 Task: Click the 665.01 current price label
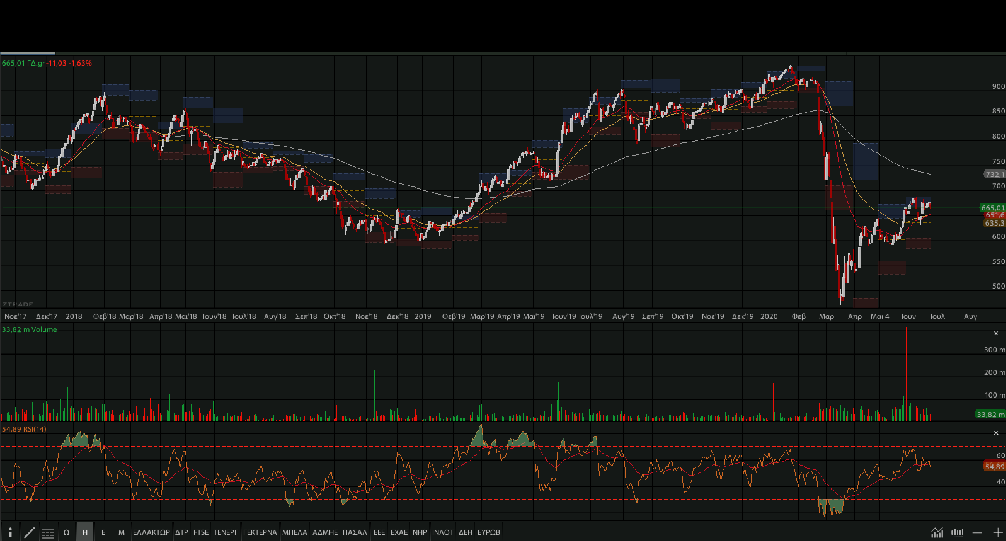pyautogui.click(x=992, y=207)
